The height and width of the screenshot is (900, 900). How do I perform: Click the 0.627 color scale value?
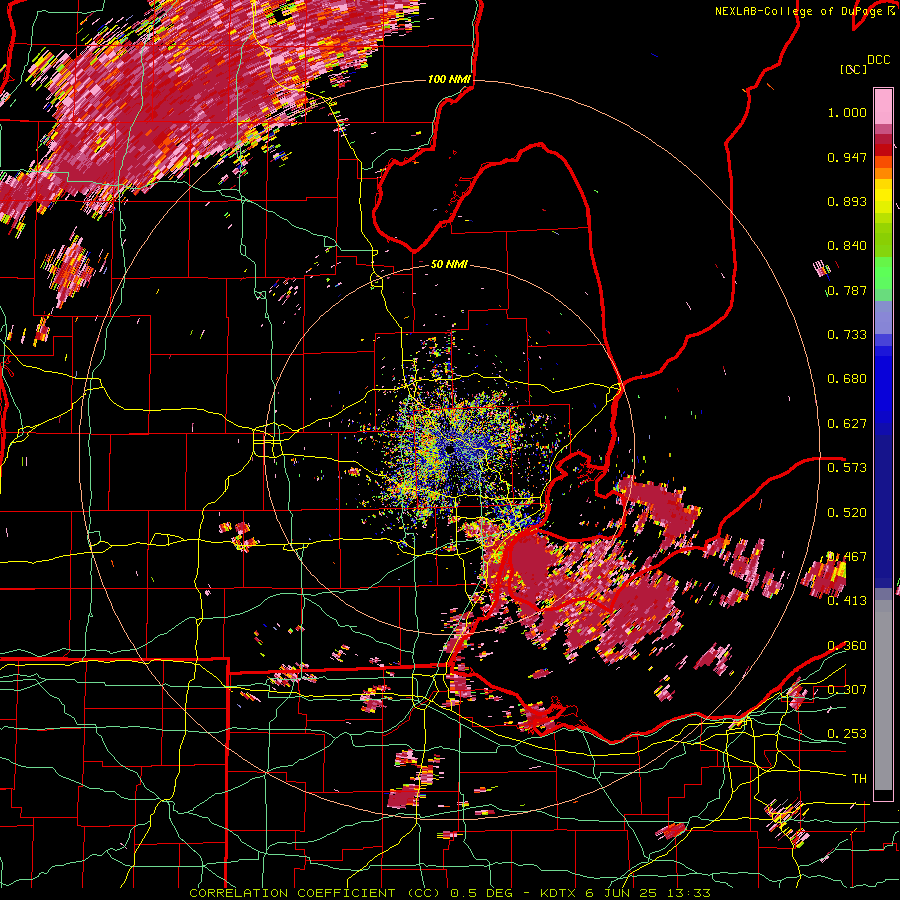click(x=847, y=424)
